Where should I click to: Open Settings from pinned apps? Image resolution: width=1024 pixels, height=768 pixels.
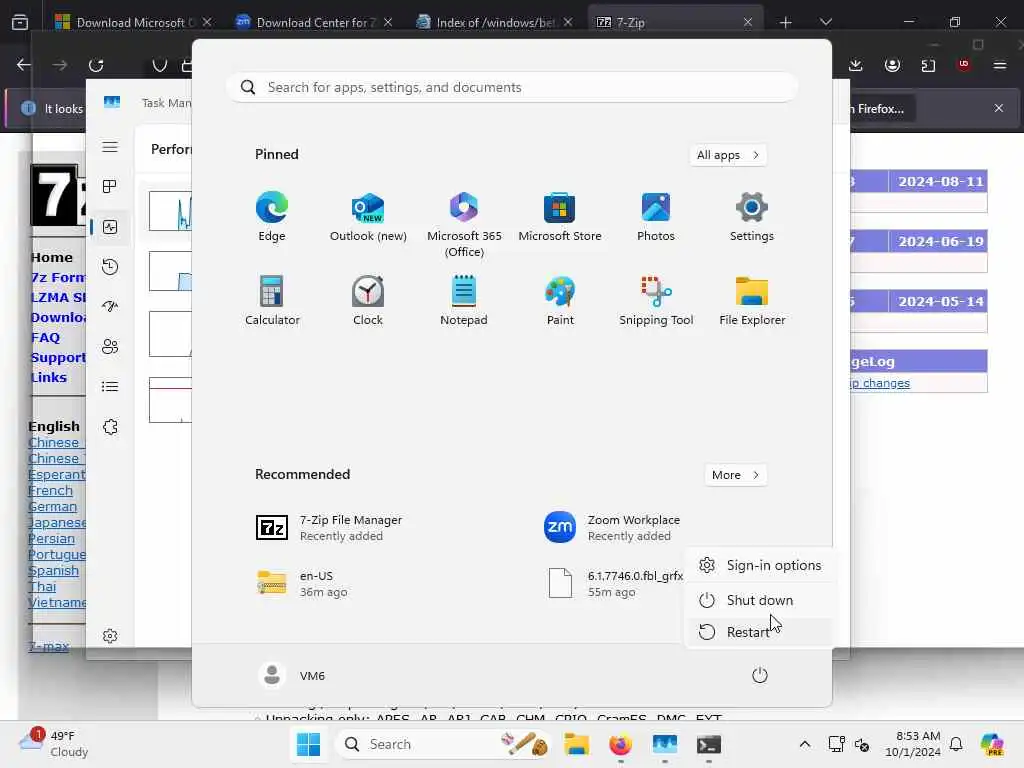point(752,217)
